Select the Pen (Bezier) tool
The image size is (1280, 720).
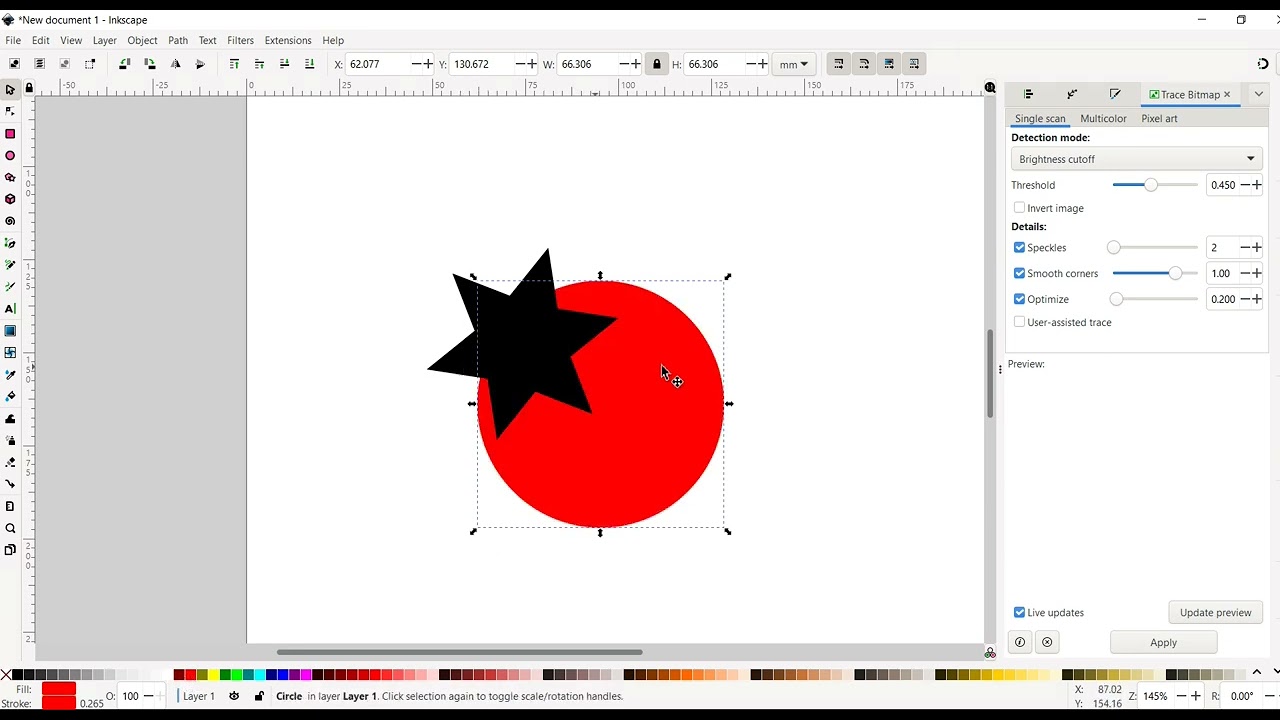[x=10, y=243]
